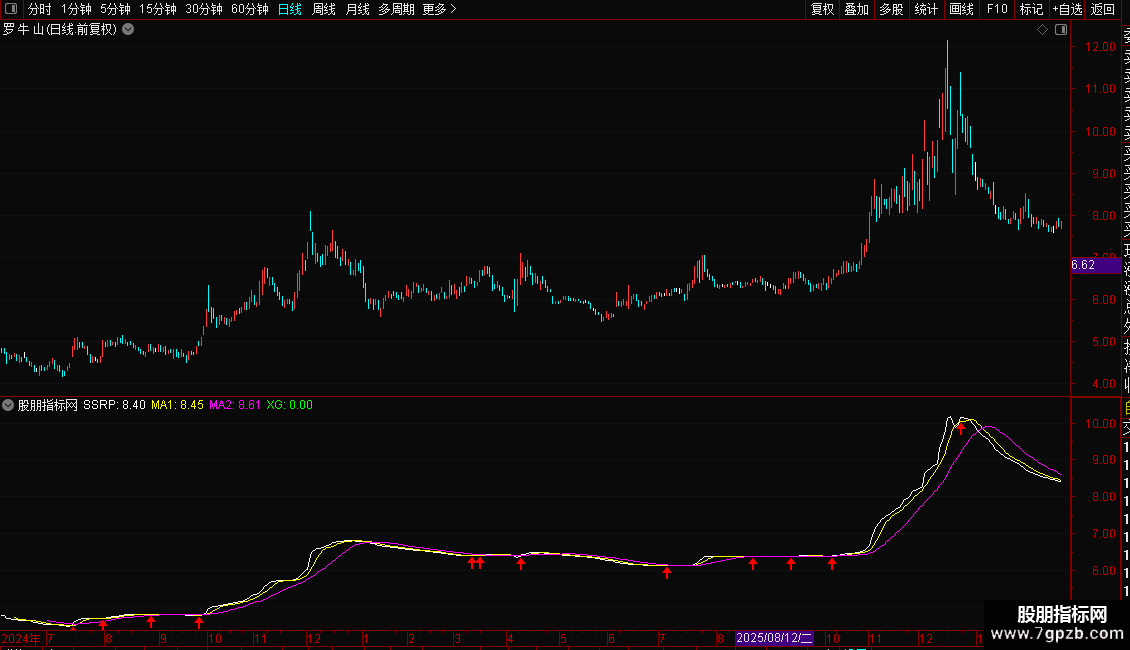Switch to the 分时 view
1130x650 pixels.
[x=40, y=9]
